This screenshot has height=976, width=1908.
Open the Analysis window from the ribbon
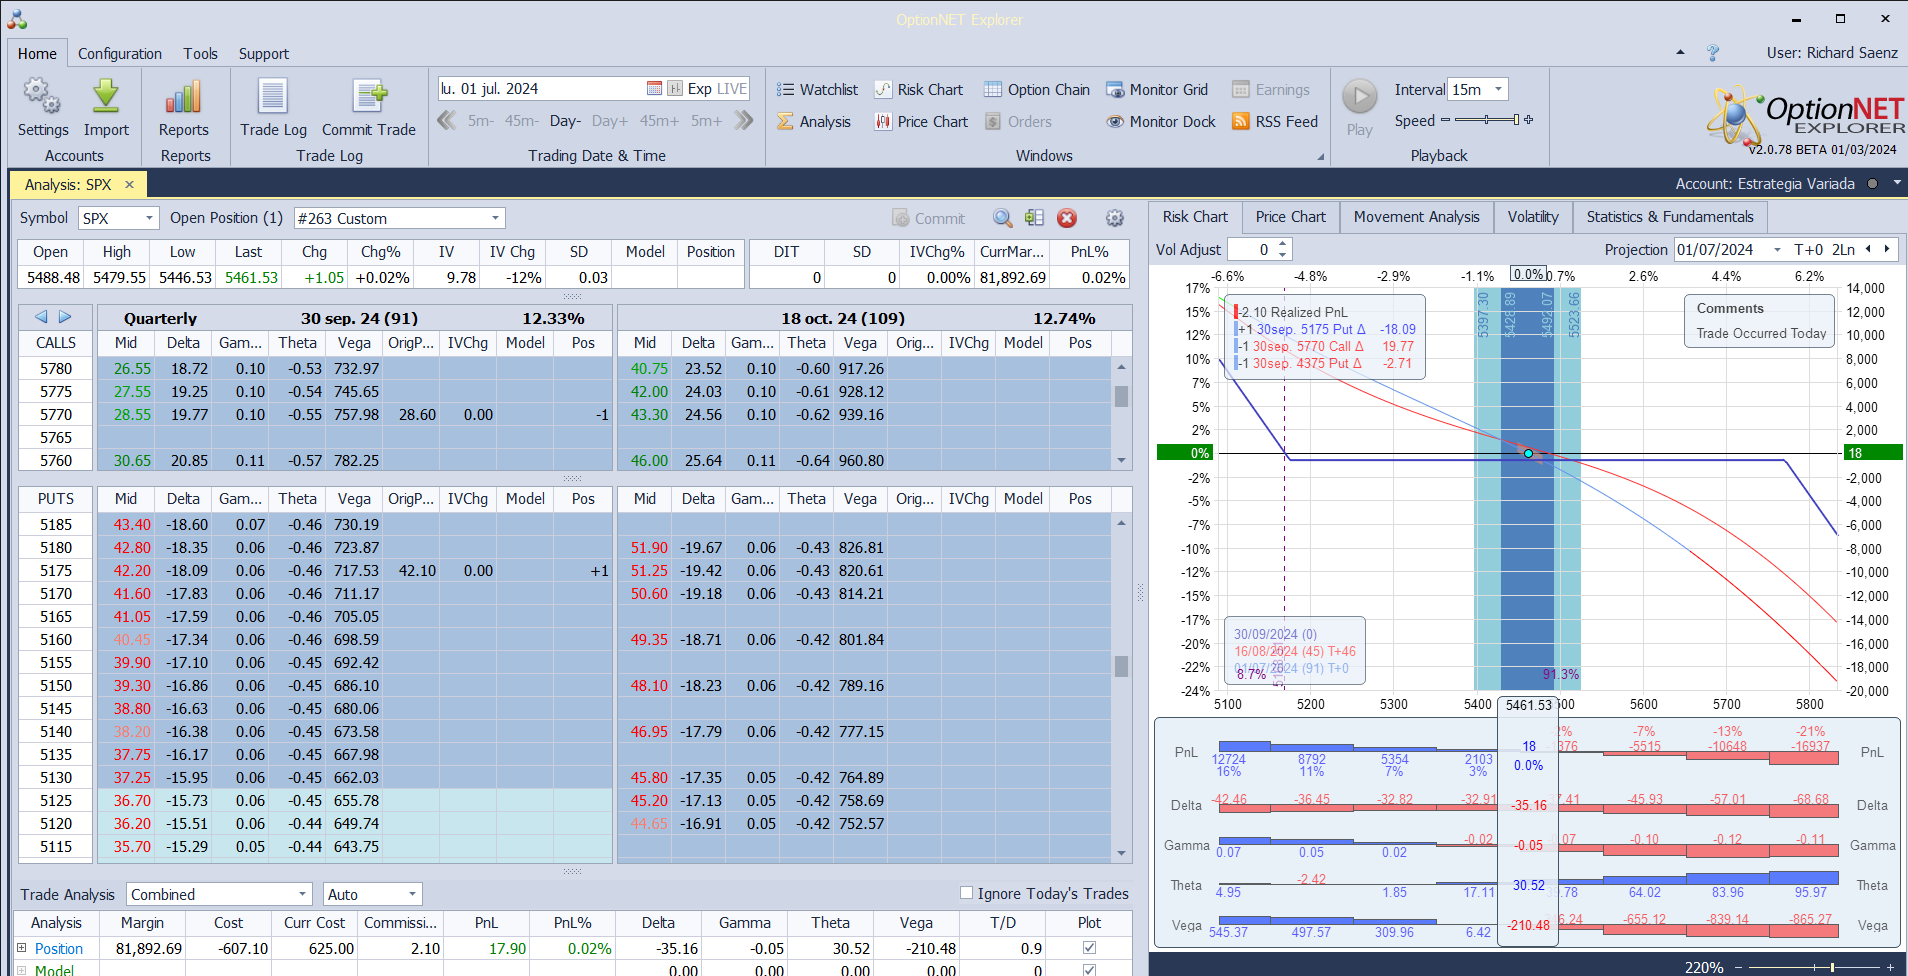point(814,122)
